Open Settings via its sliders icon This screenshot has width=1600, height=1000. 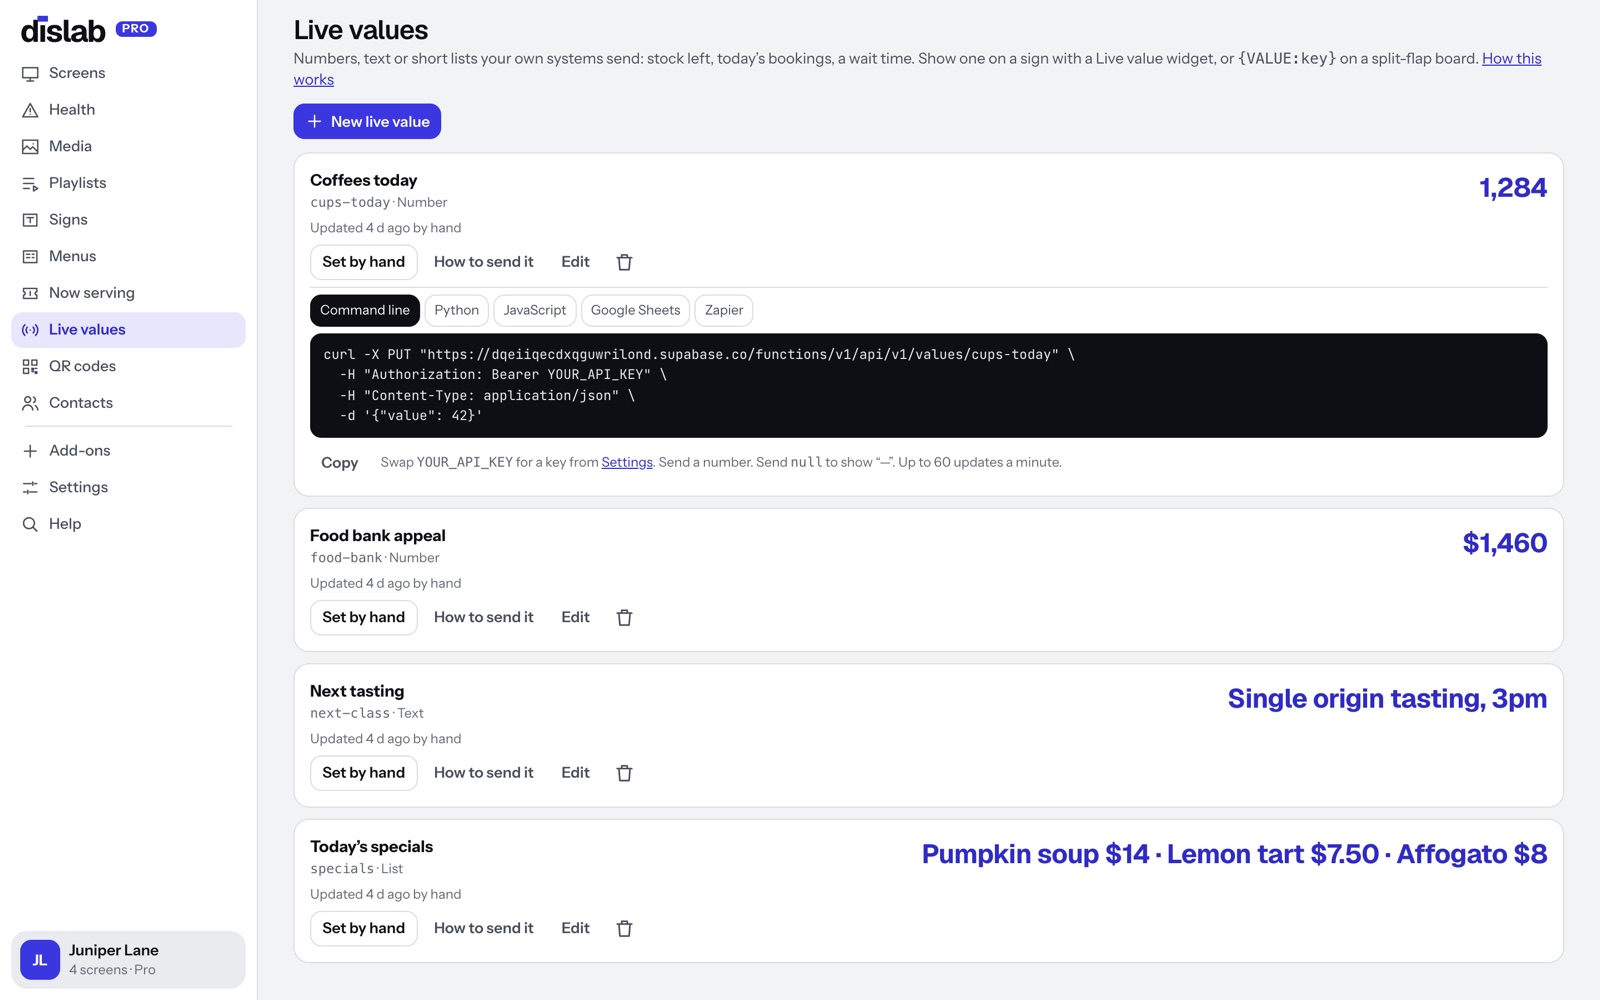pos(30,488)
